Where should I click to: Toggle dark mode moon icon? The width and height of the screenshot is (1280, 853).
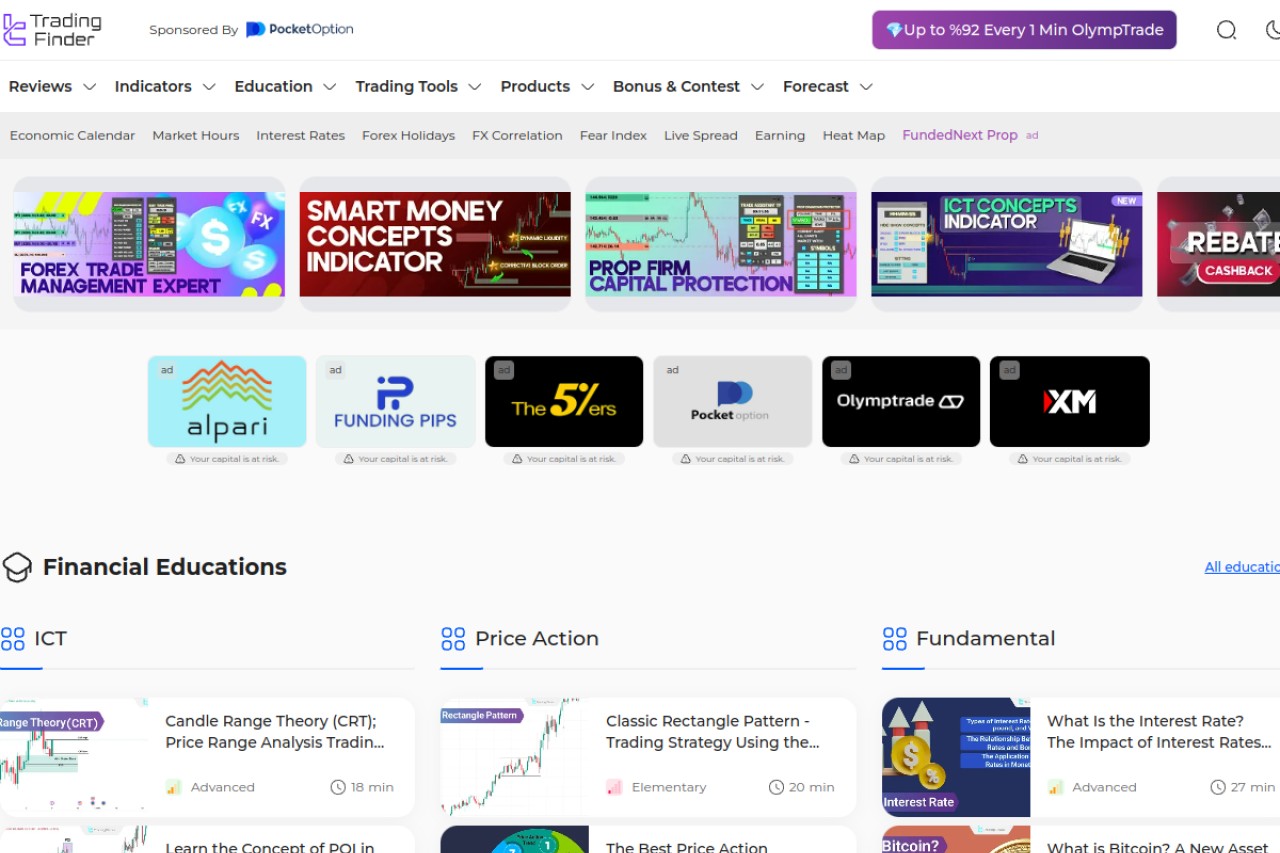1272,30
